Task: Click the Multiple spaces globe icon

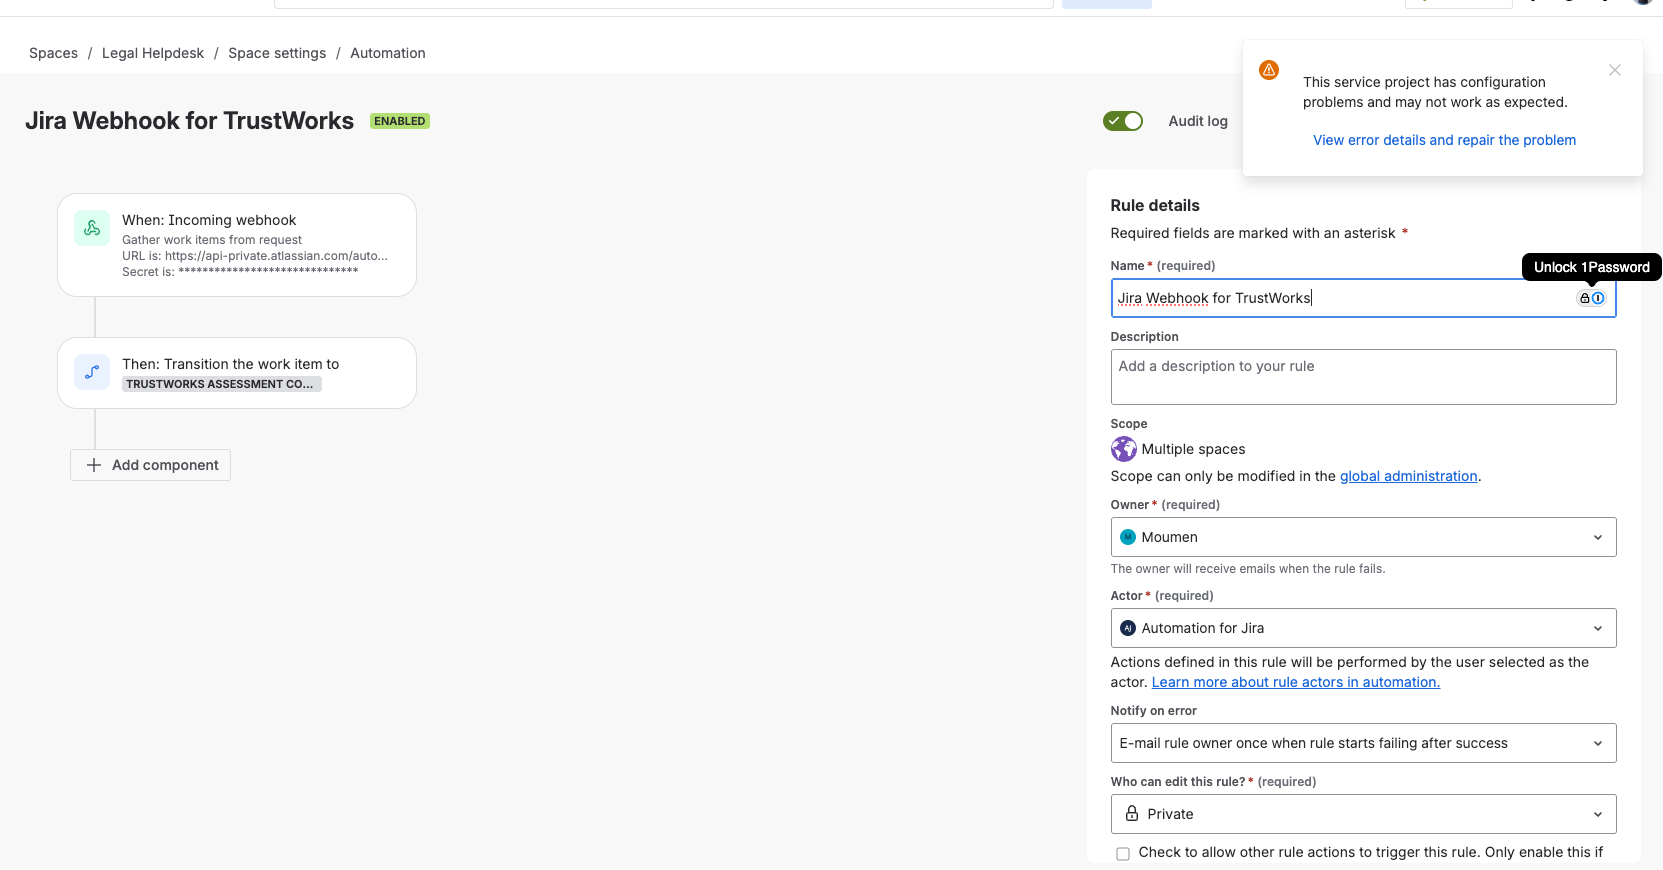Action: [1124, 449]
